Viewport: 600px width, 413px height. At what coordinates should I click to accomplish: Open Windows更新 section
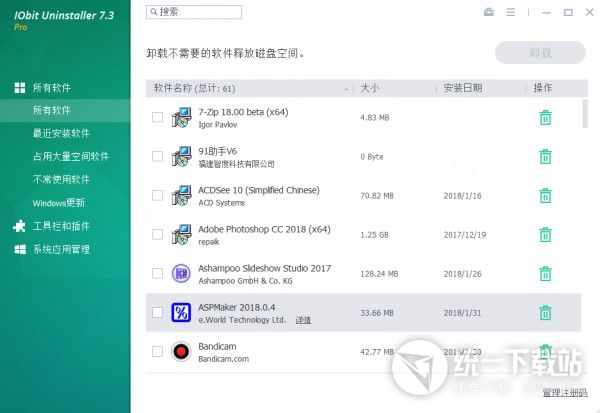[59, 202]
